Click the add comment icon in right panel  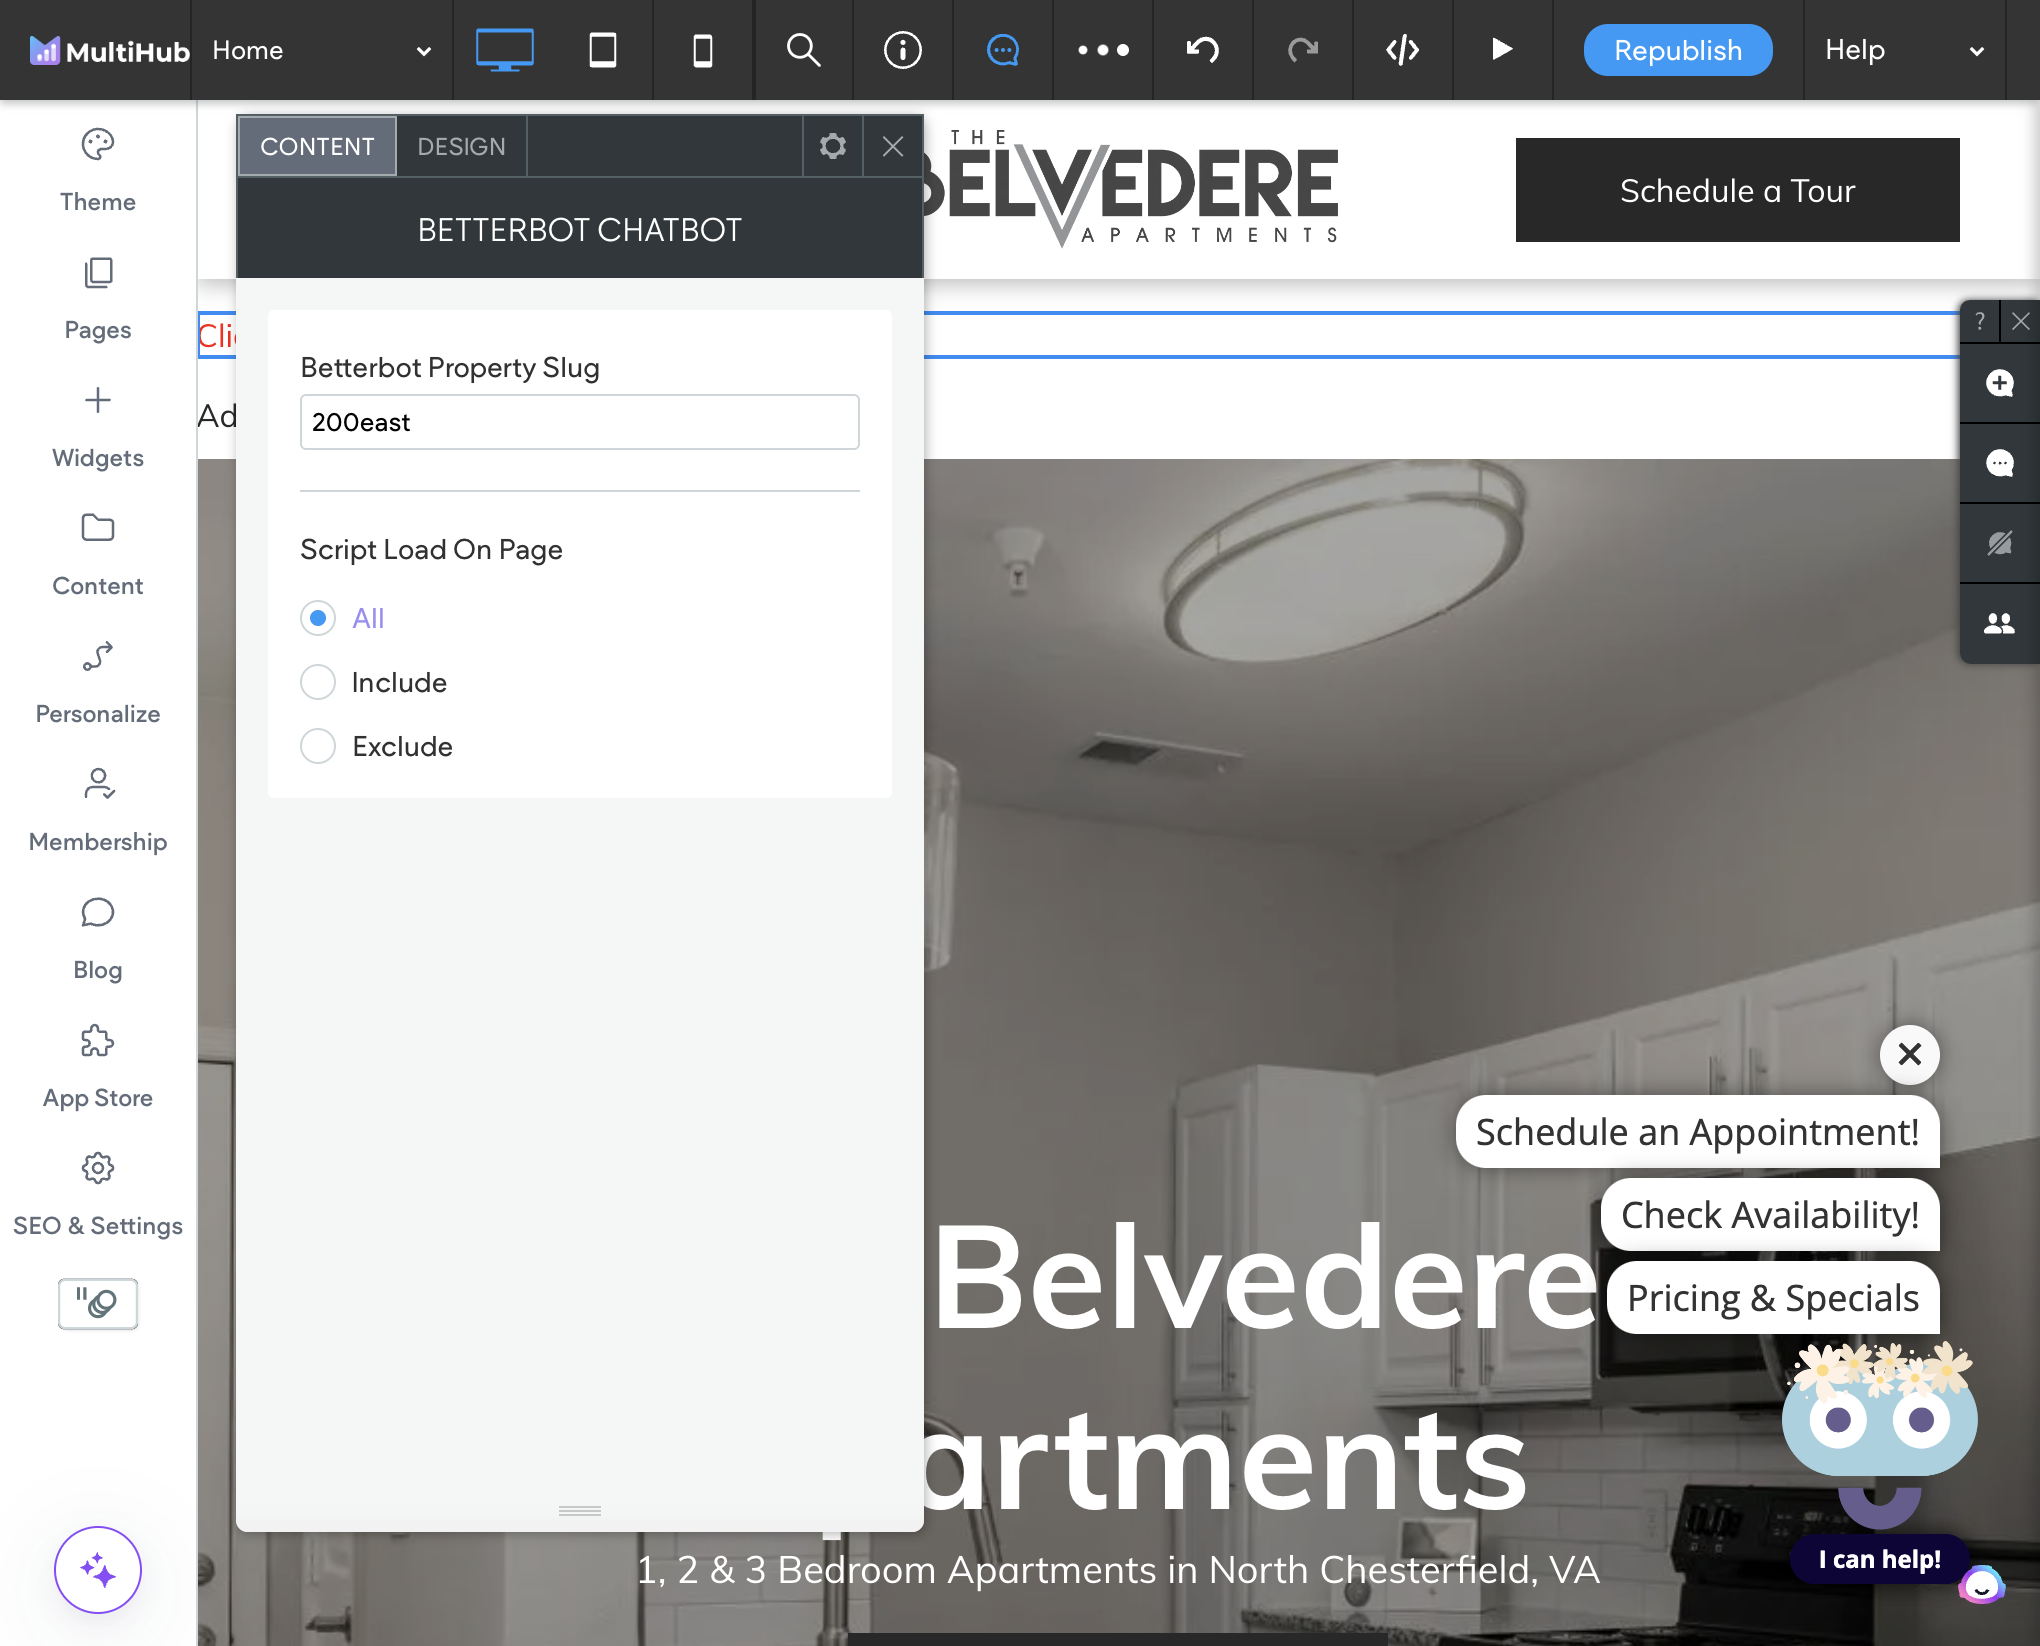click(x=2000, y=383)
